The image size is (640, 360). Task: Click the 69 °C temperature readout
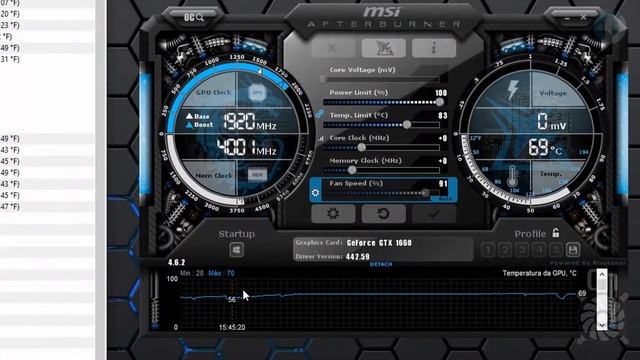(545, 147)
